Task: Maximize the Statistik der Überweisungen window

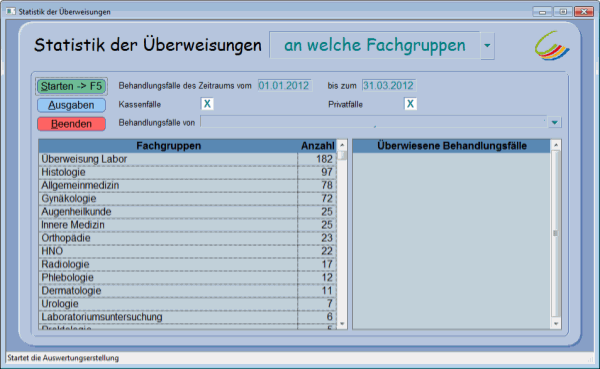Action: (x=563, y=12)
